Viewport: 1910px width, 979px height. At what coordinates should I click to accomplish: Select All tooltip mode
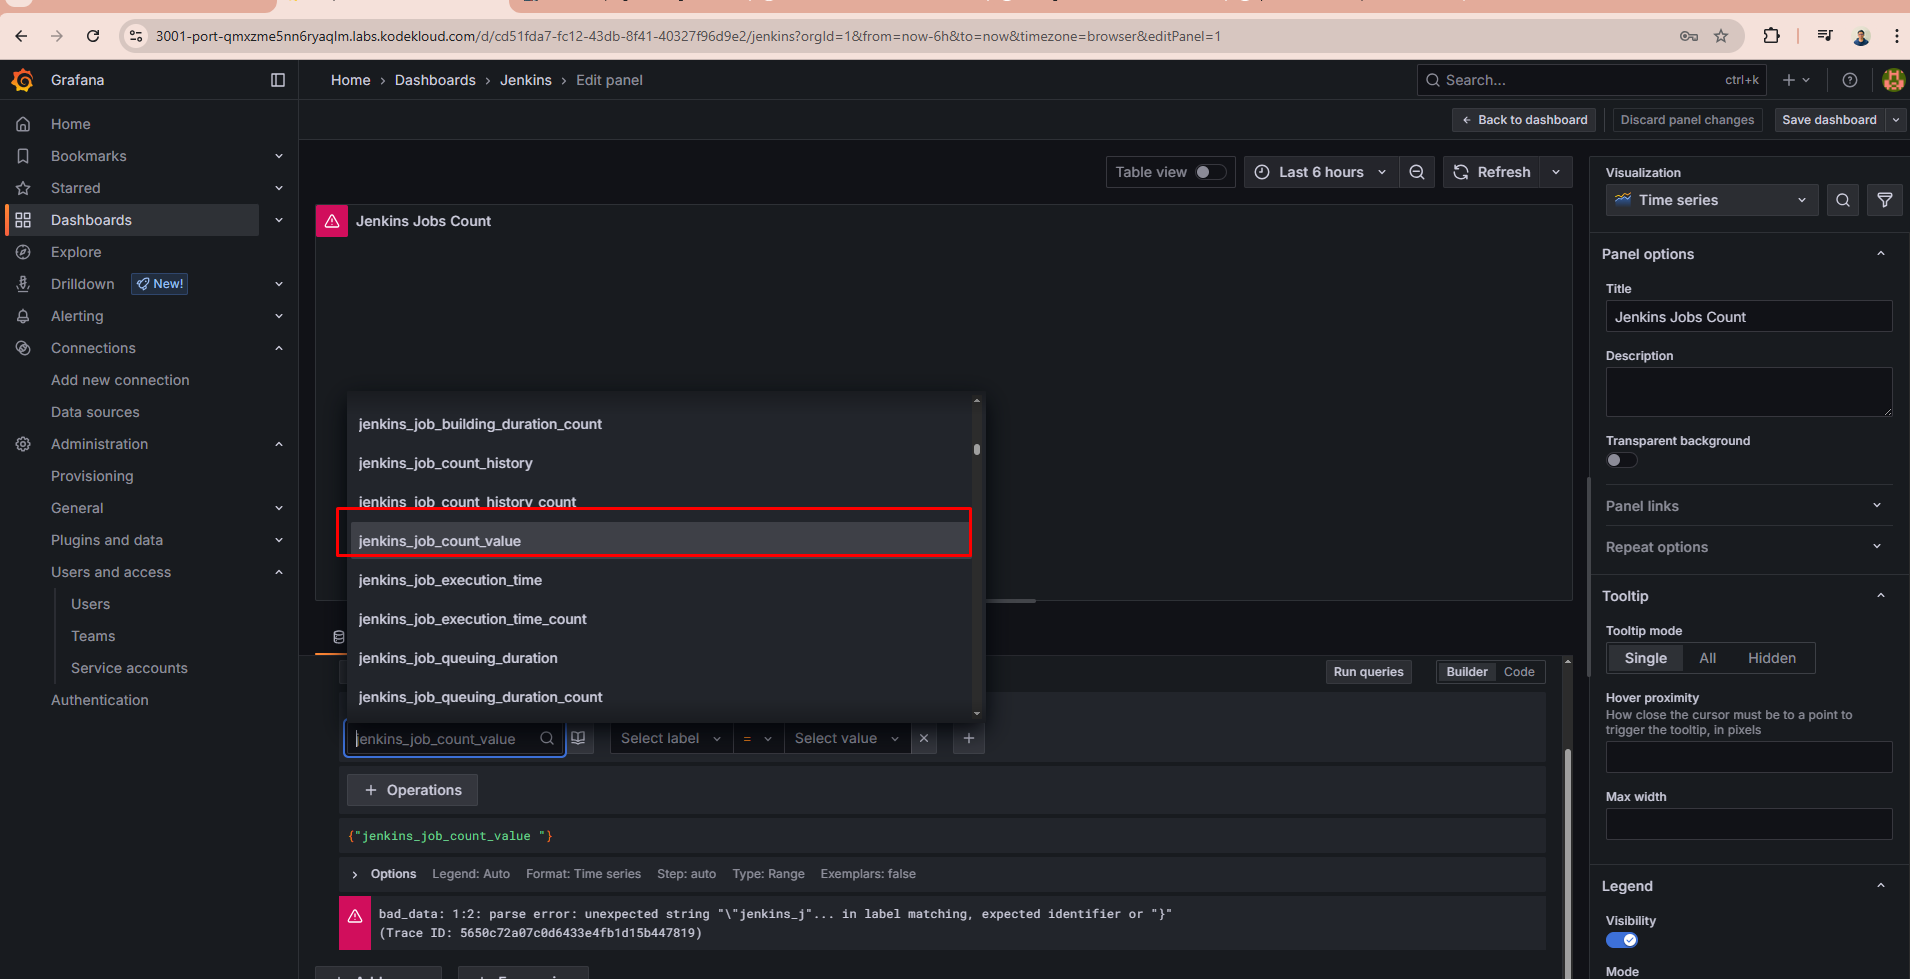point(1707,658)
